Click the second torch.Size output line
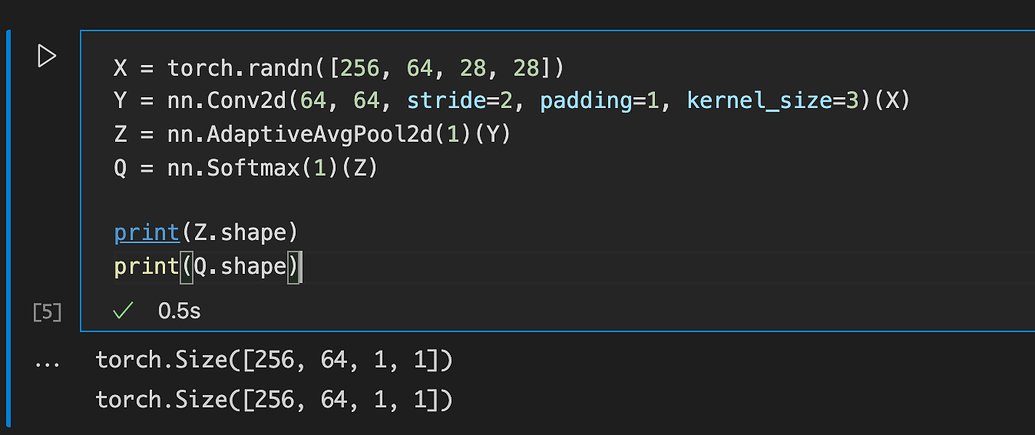 [x=274, y=400]
